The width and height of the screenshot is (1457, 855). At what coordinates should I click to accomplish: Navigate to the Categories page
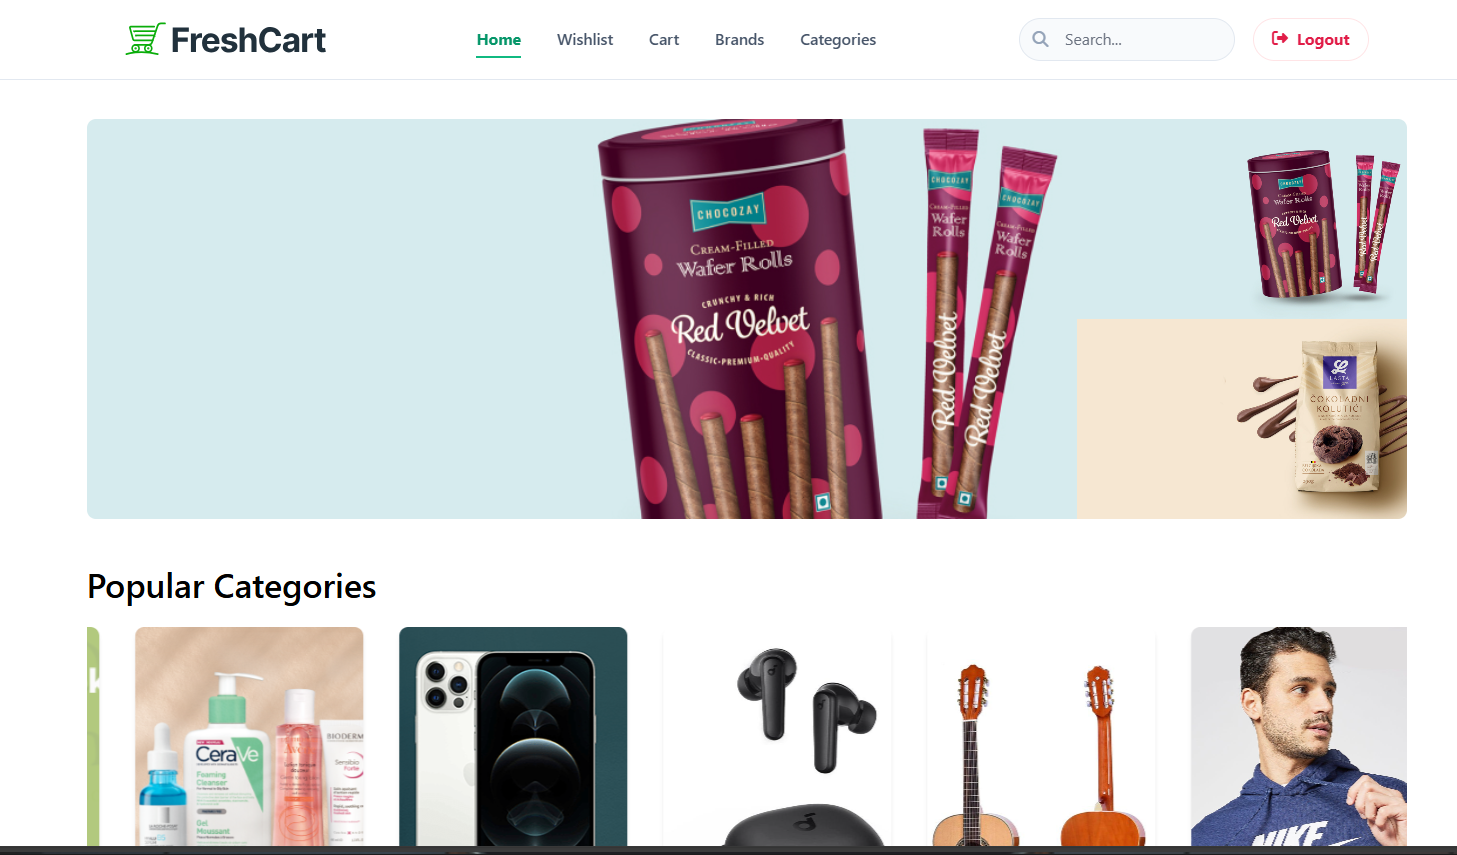[x=838, y=40]
